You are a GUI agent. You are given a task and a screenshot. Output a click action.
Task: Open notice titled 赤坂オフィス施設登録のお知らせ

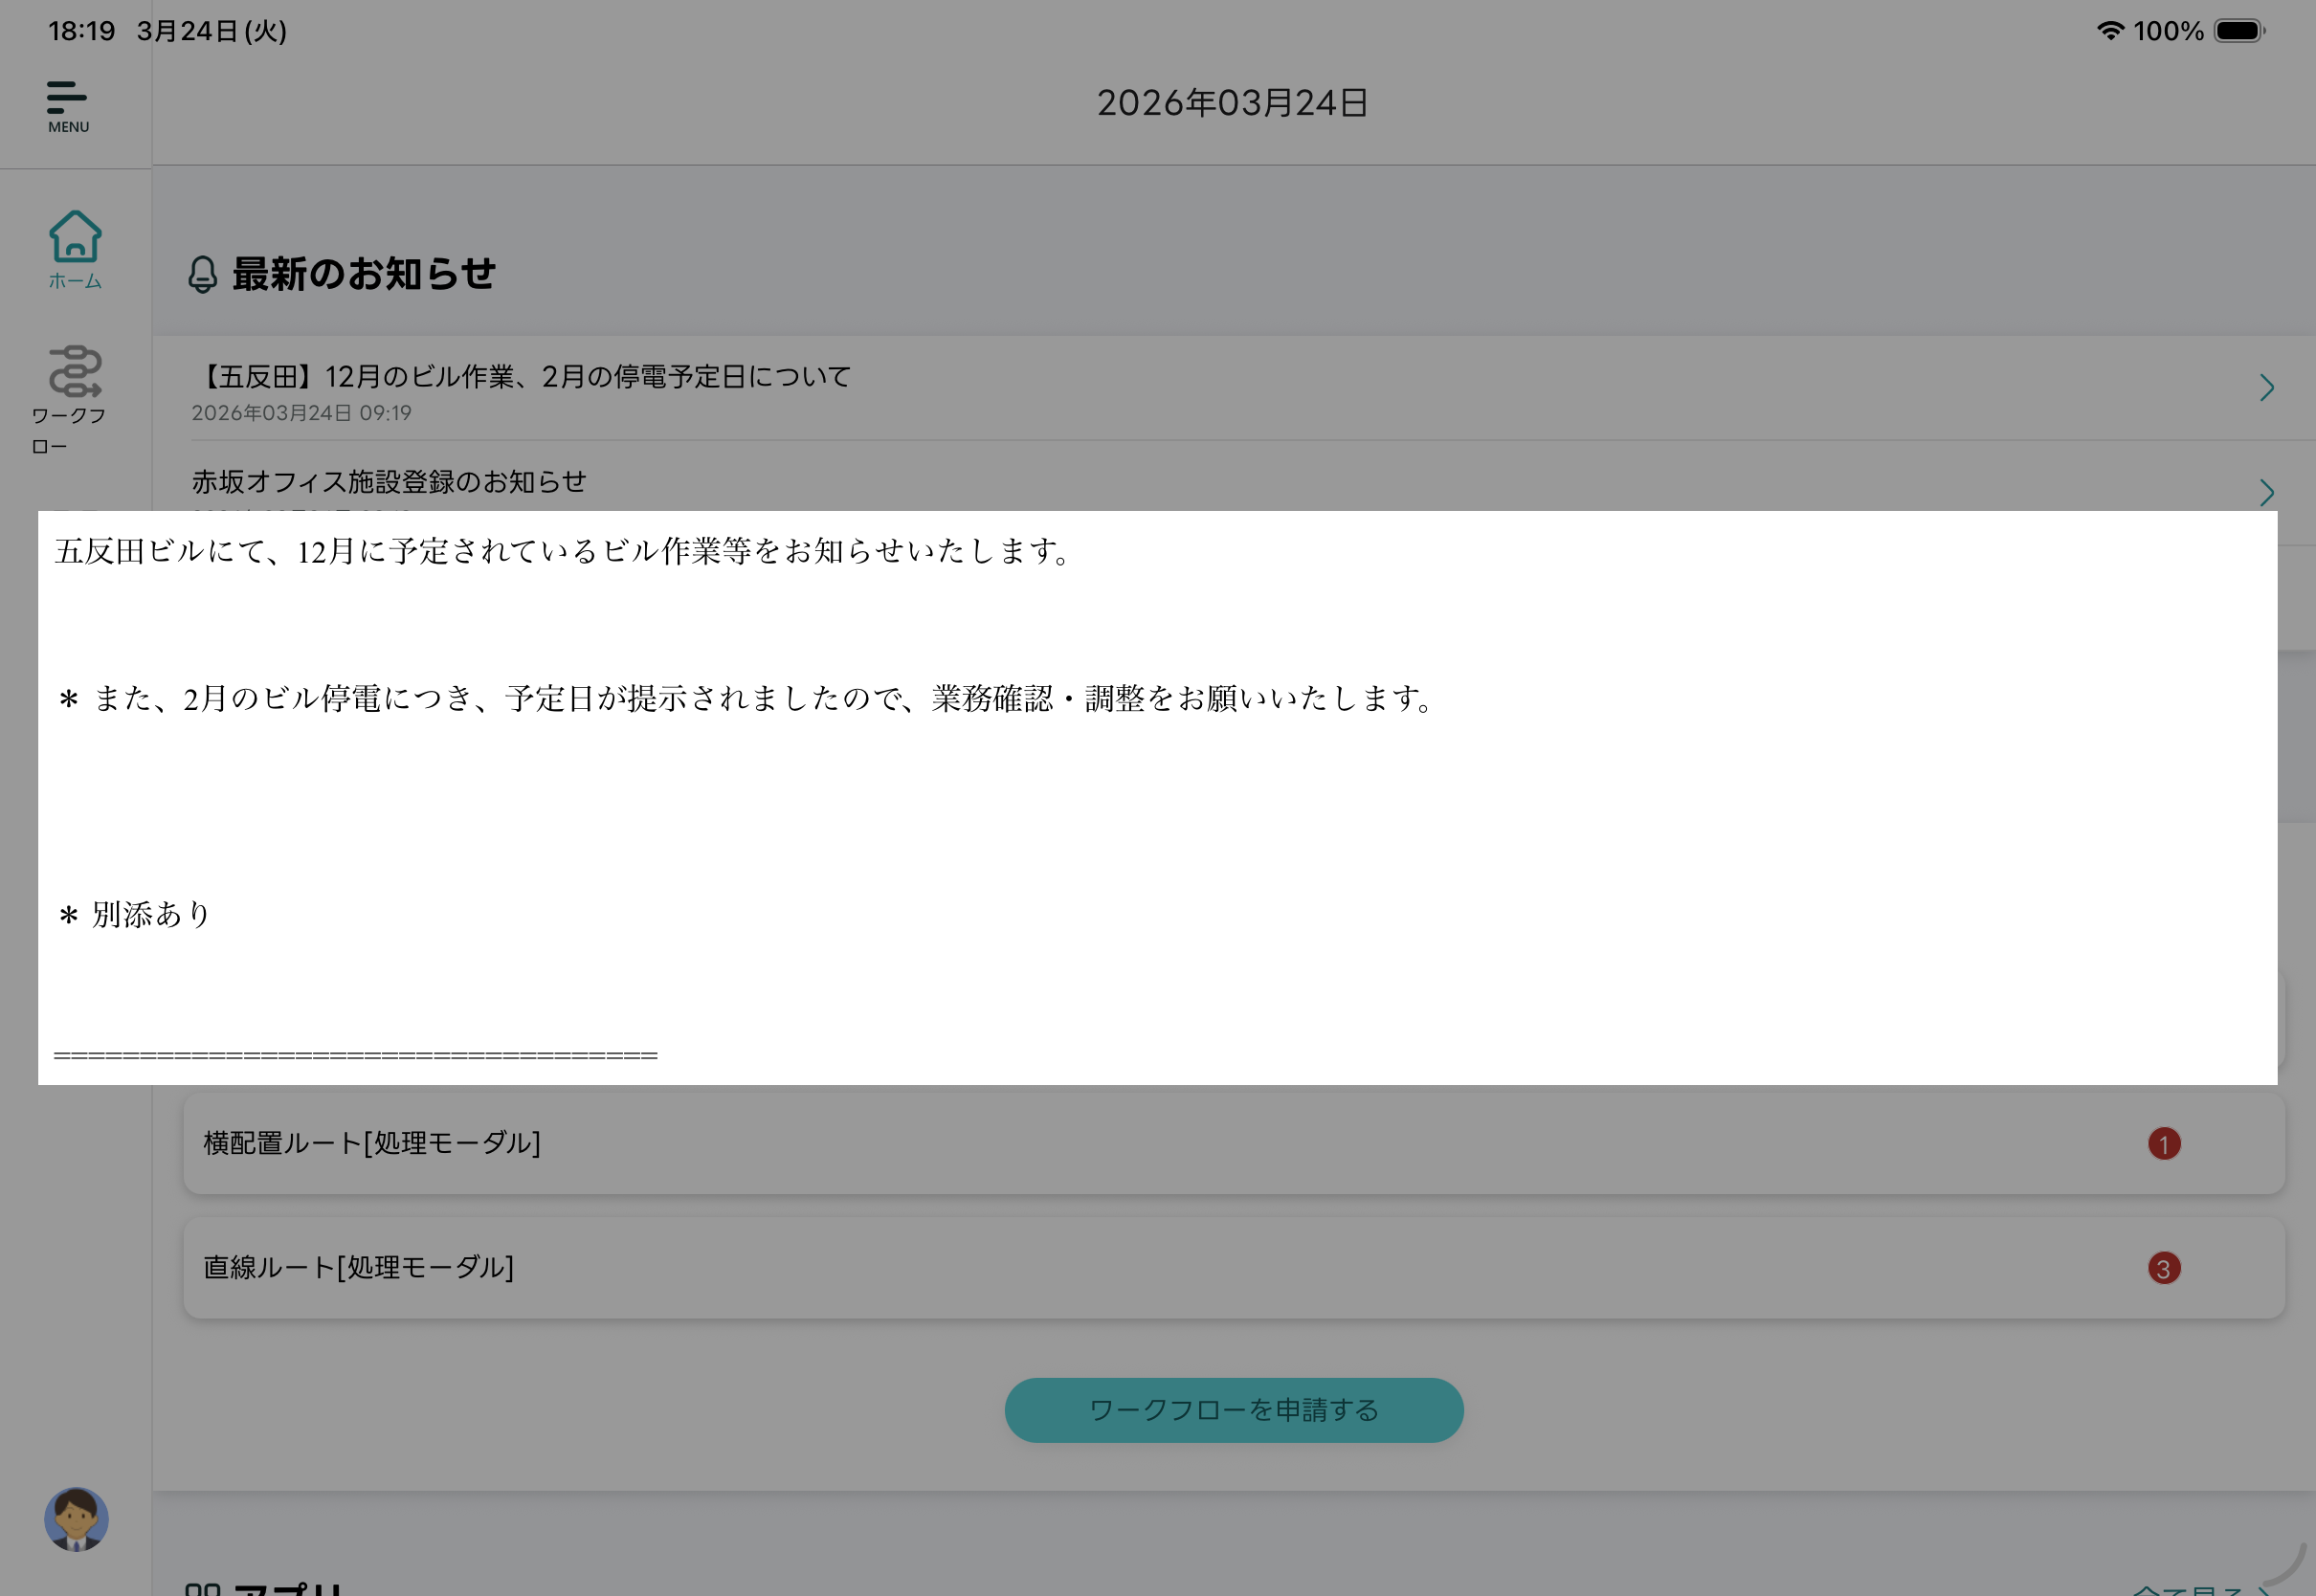coord(389,482)
